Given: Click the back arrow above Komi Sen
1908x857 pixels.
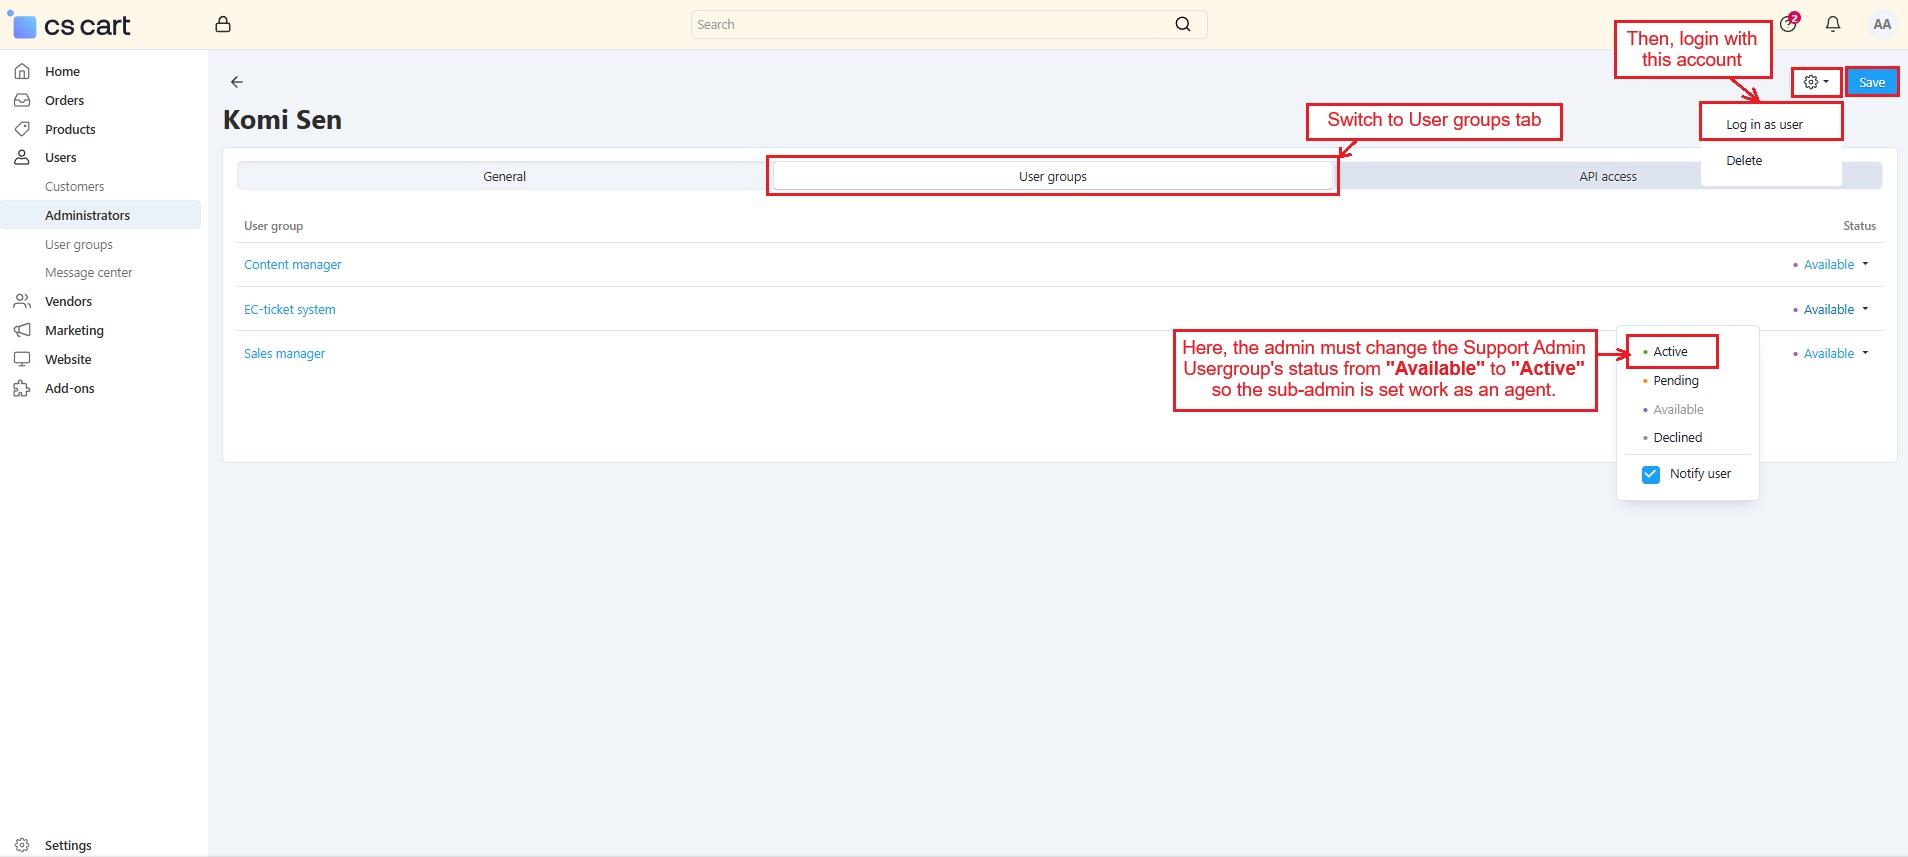Looking at the screenshot, I should point(237,82).
